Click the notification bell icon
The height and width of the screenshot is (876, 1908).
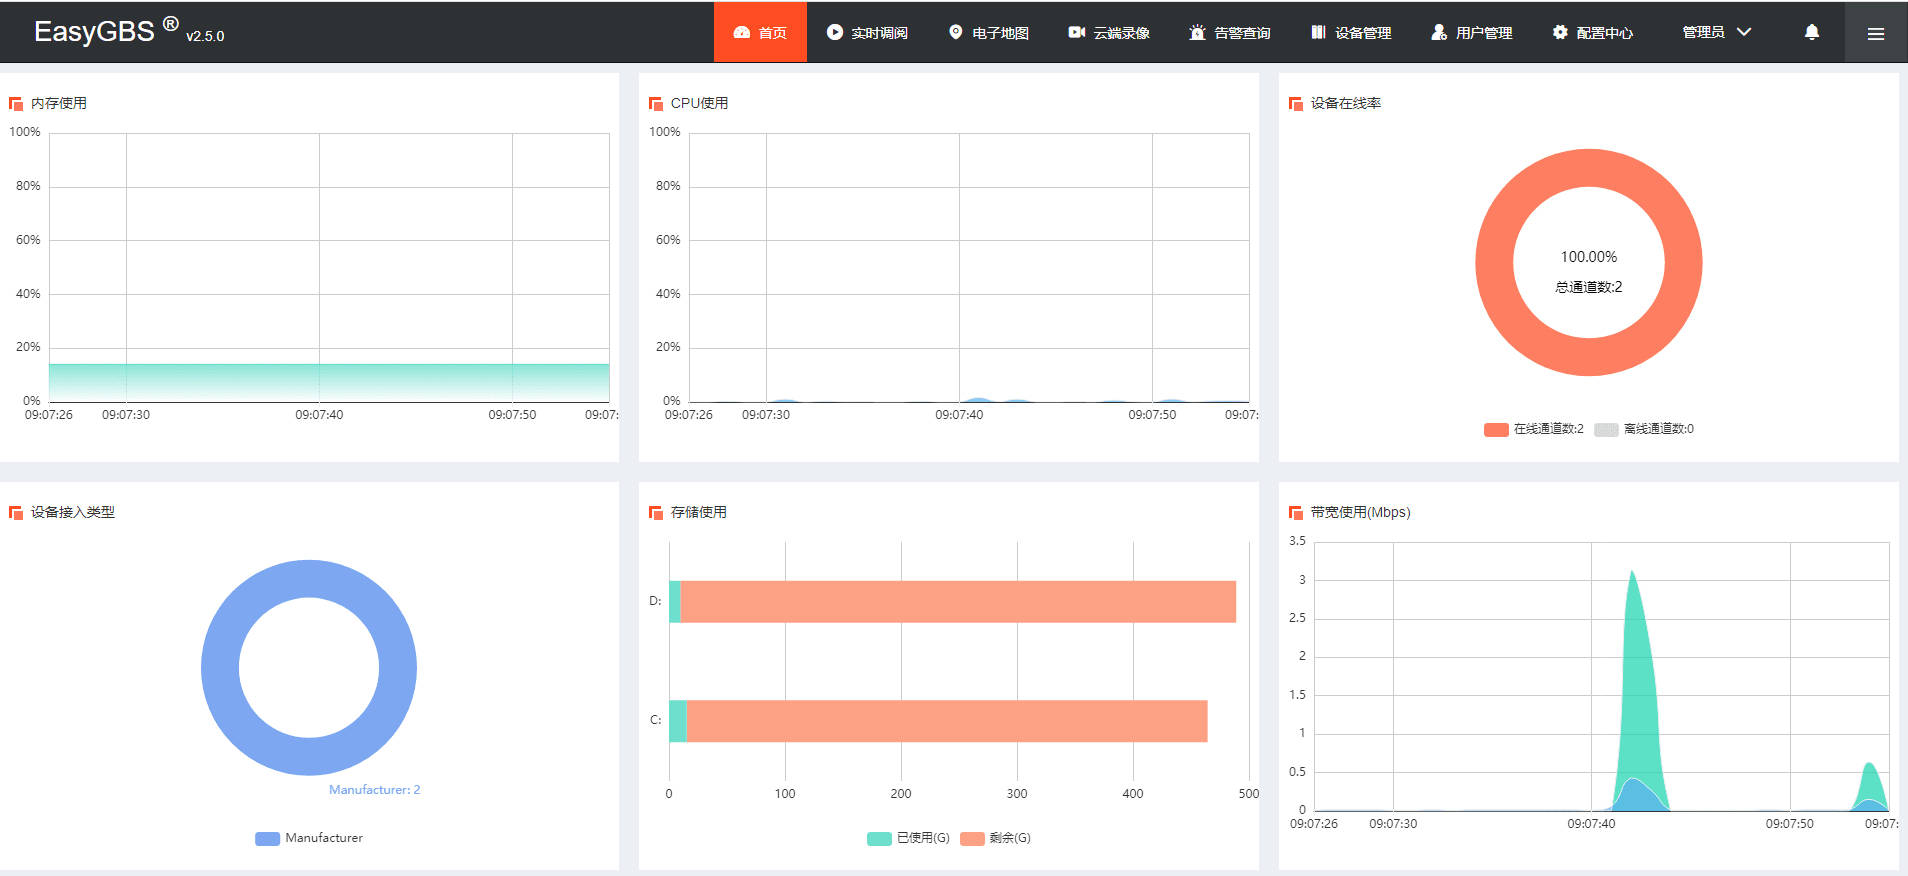[1811, 32]
